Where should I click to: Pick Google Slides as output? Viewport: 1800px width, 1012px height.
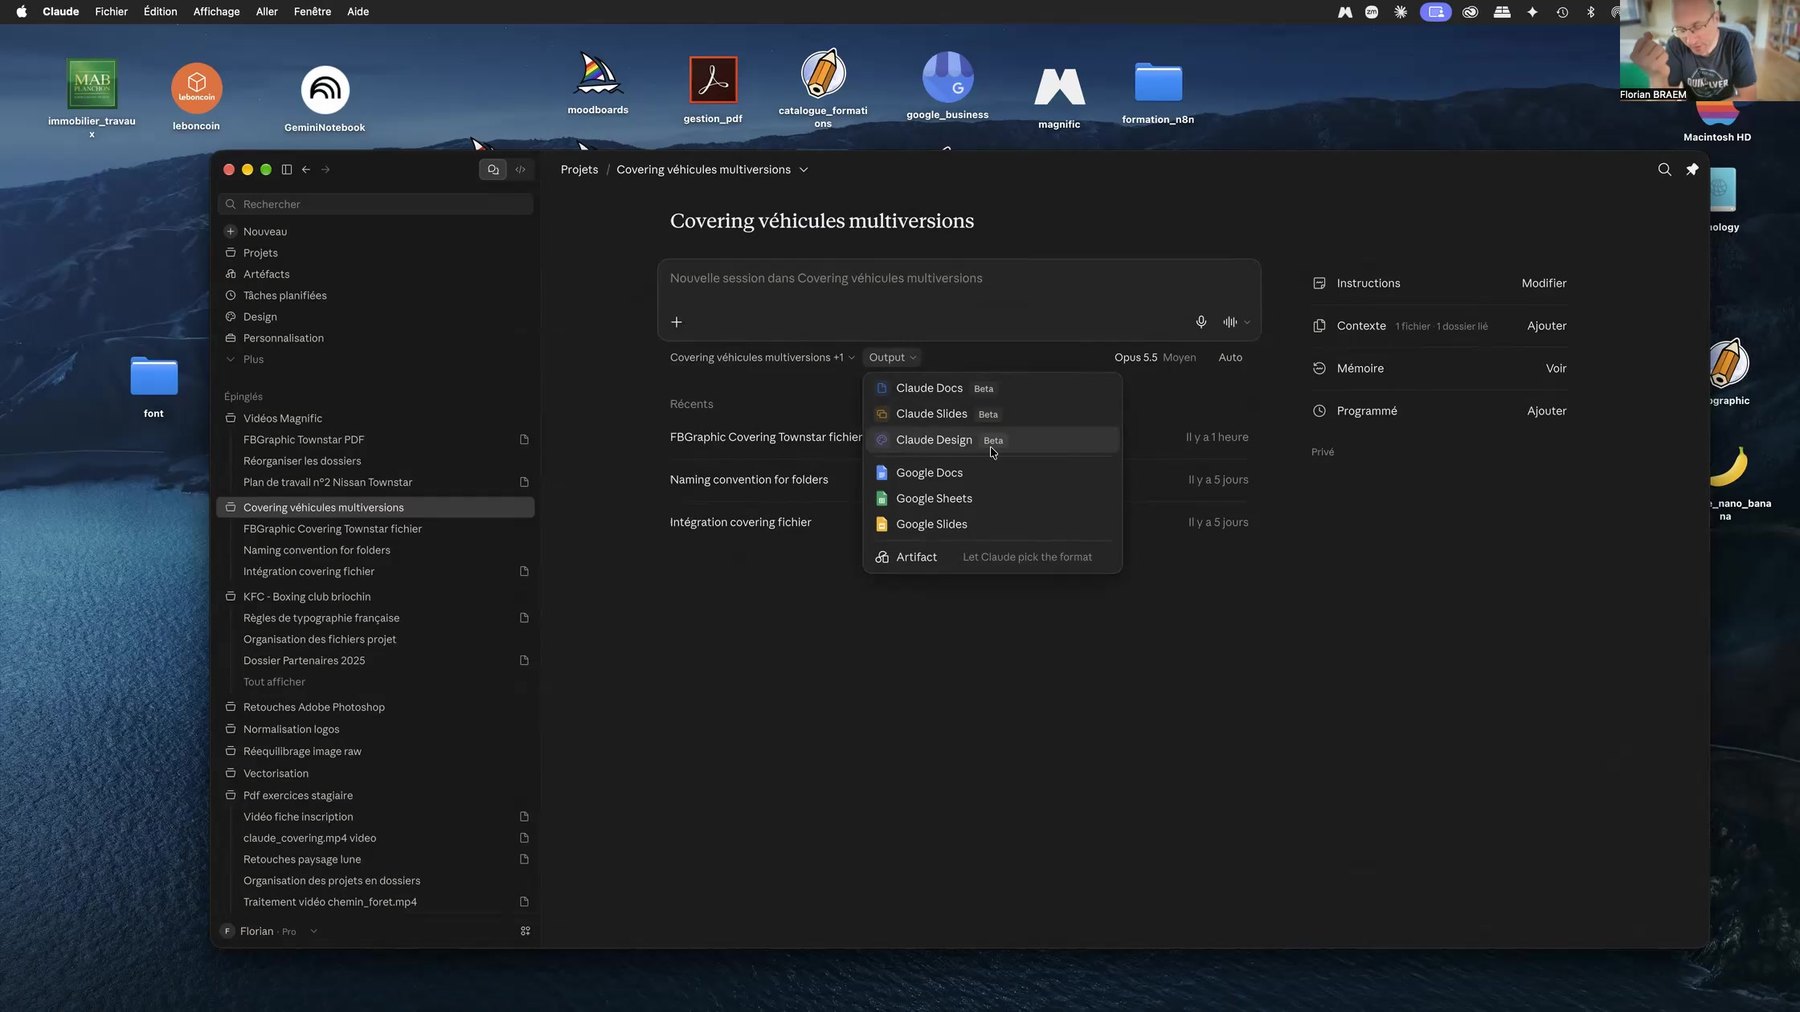point(993,525)
